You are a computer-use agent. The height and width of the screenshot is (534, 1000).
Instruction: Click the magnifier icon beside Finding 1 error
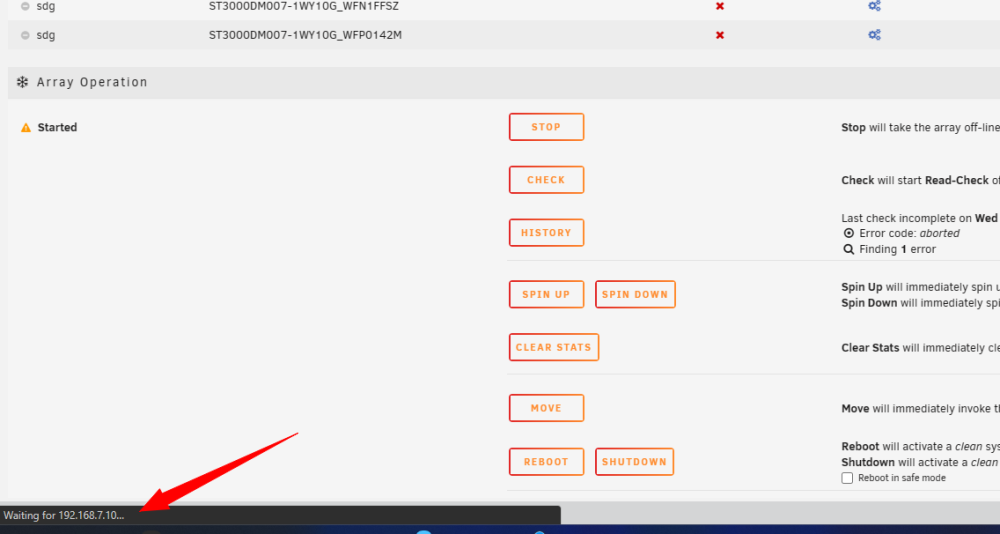[x=849, y=249]
